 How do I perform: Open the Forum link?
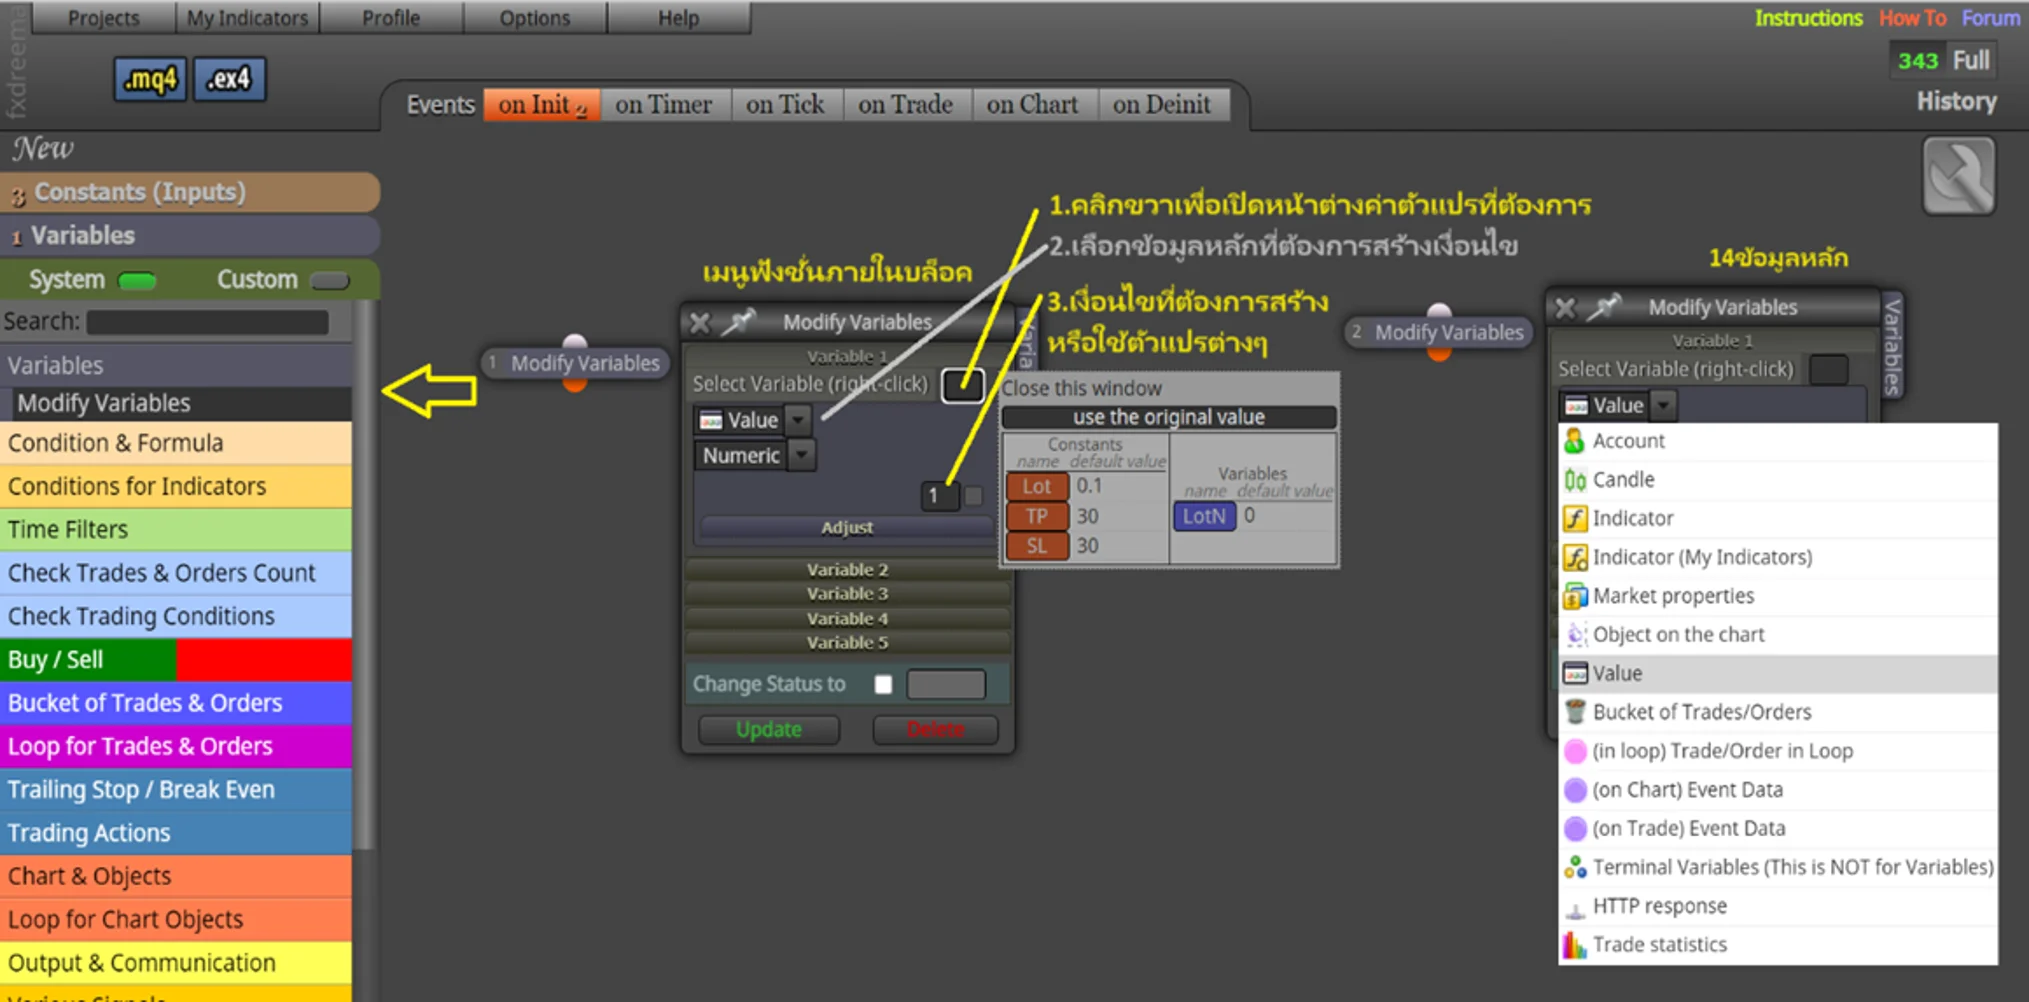pos(1990,18)
